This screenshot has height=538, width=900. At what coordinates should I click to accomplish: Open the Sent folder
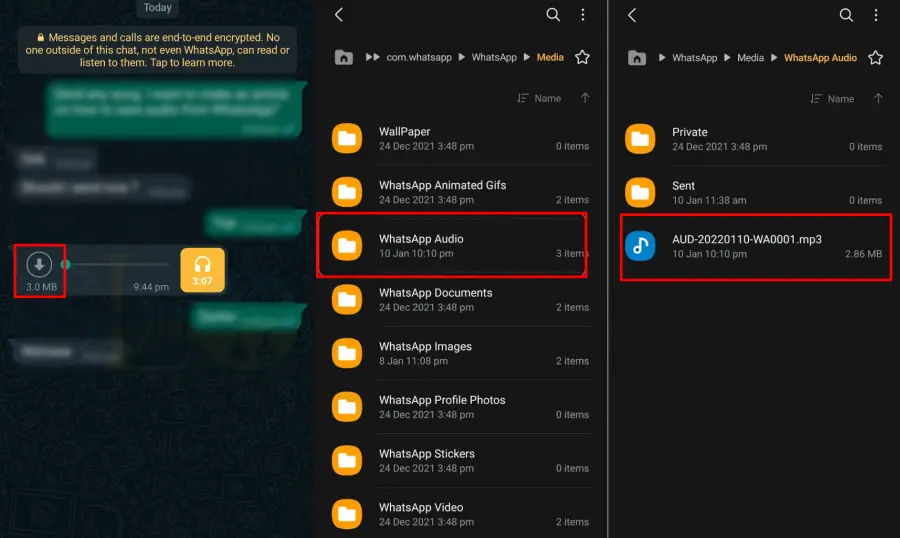754,192
